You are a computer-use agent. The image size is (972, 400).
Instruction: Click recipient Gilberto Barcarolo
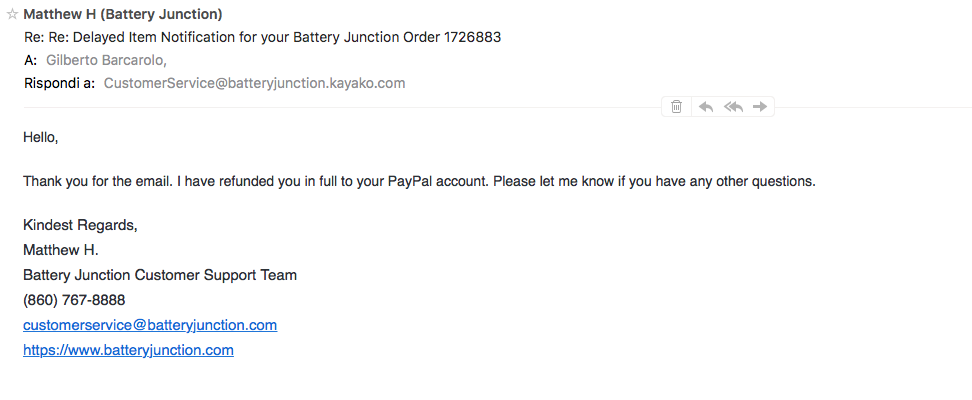(x=105, y=60)
